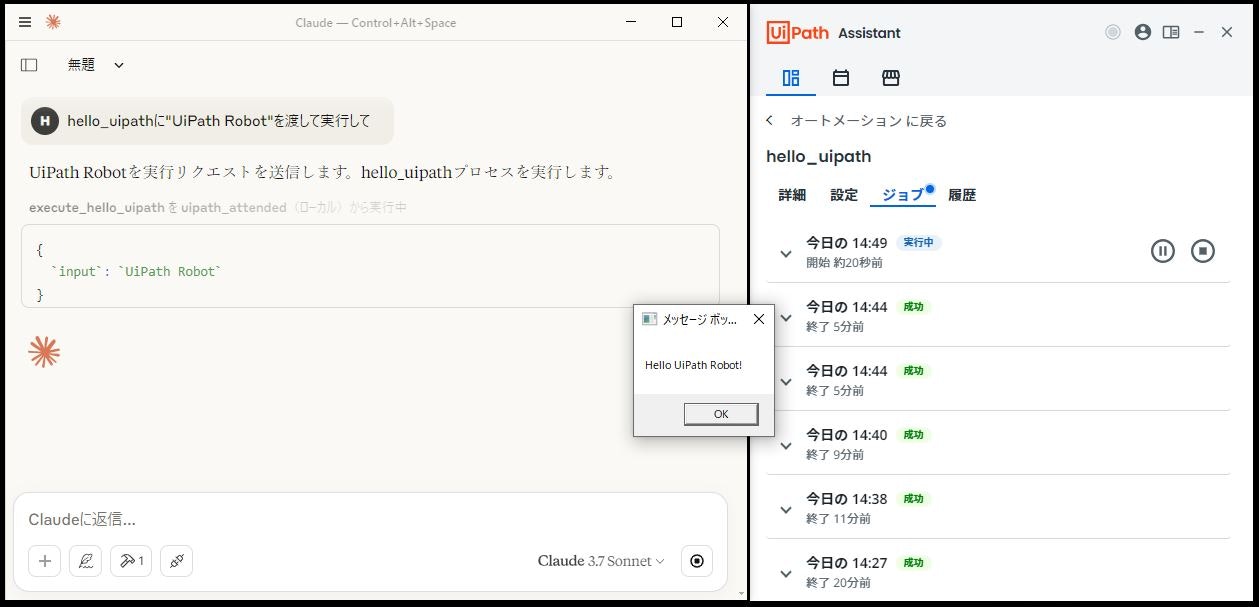Open the user profile icon in UiPath Assistant
This screenshot has width=1259, height=607.
[1142, 32]
